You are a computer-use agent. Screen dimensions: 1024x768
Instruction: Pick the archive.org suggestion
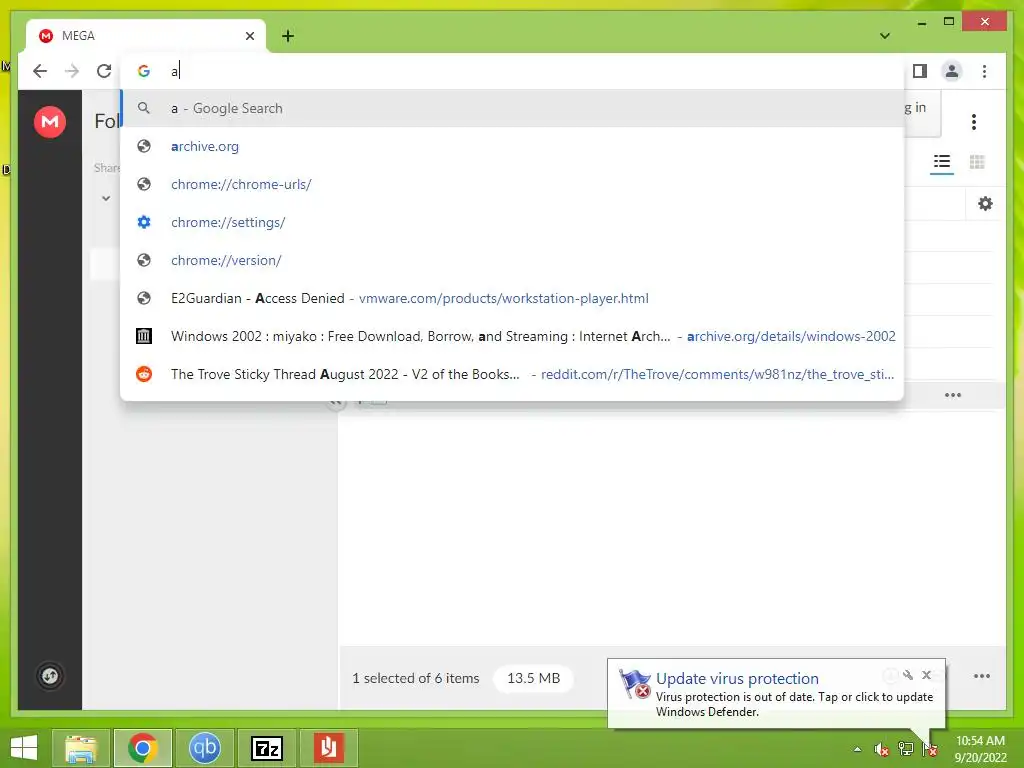[x=512, y=146]
